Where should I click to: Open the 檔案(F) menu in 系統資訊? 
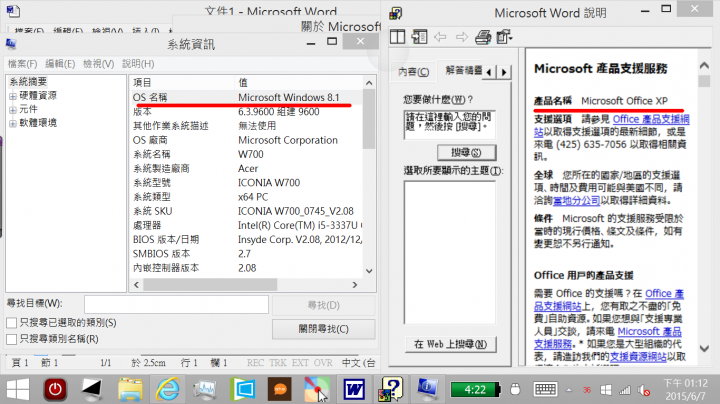point(22,64)
